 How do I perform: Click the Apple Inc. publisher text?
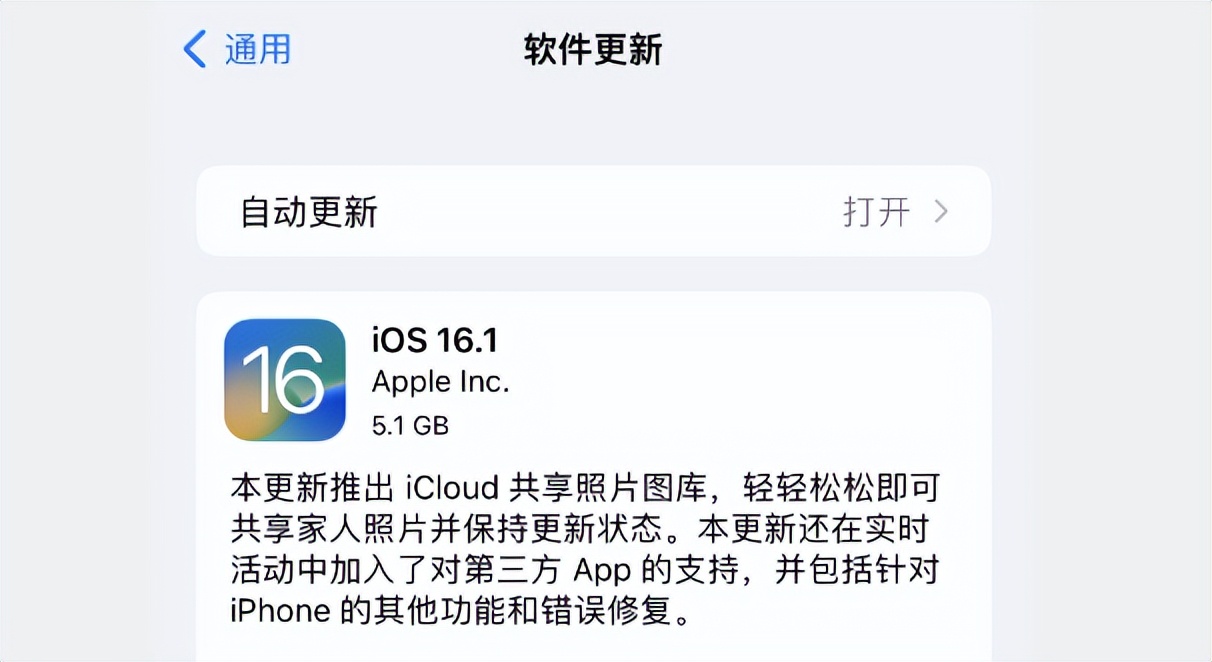click(x=440, y=382)
